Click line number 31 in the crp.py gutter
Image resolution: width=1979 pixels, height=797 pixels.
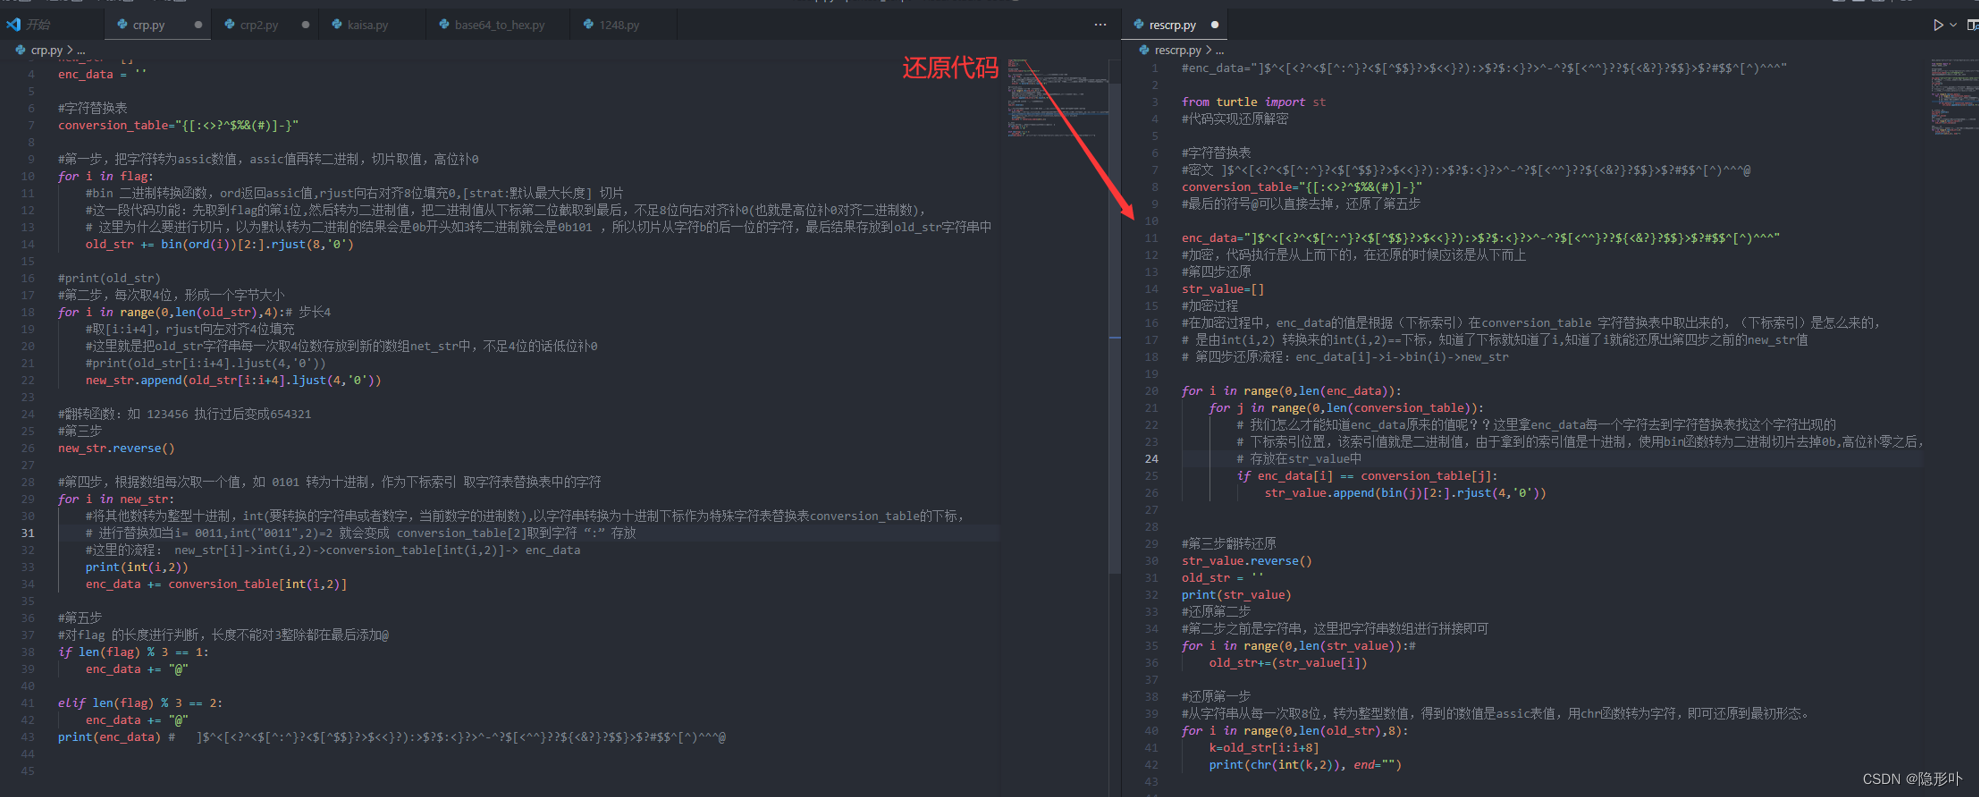point(28,533)
